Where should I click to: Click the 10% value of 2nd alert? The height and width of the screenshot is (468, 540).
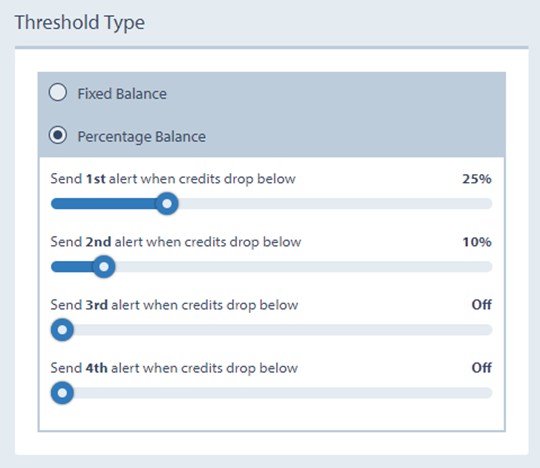coord(477,242)
